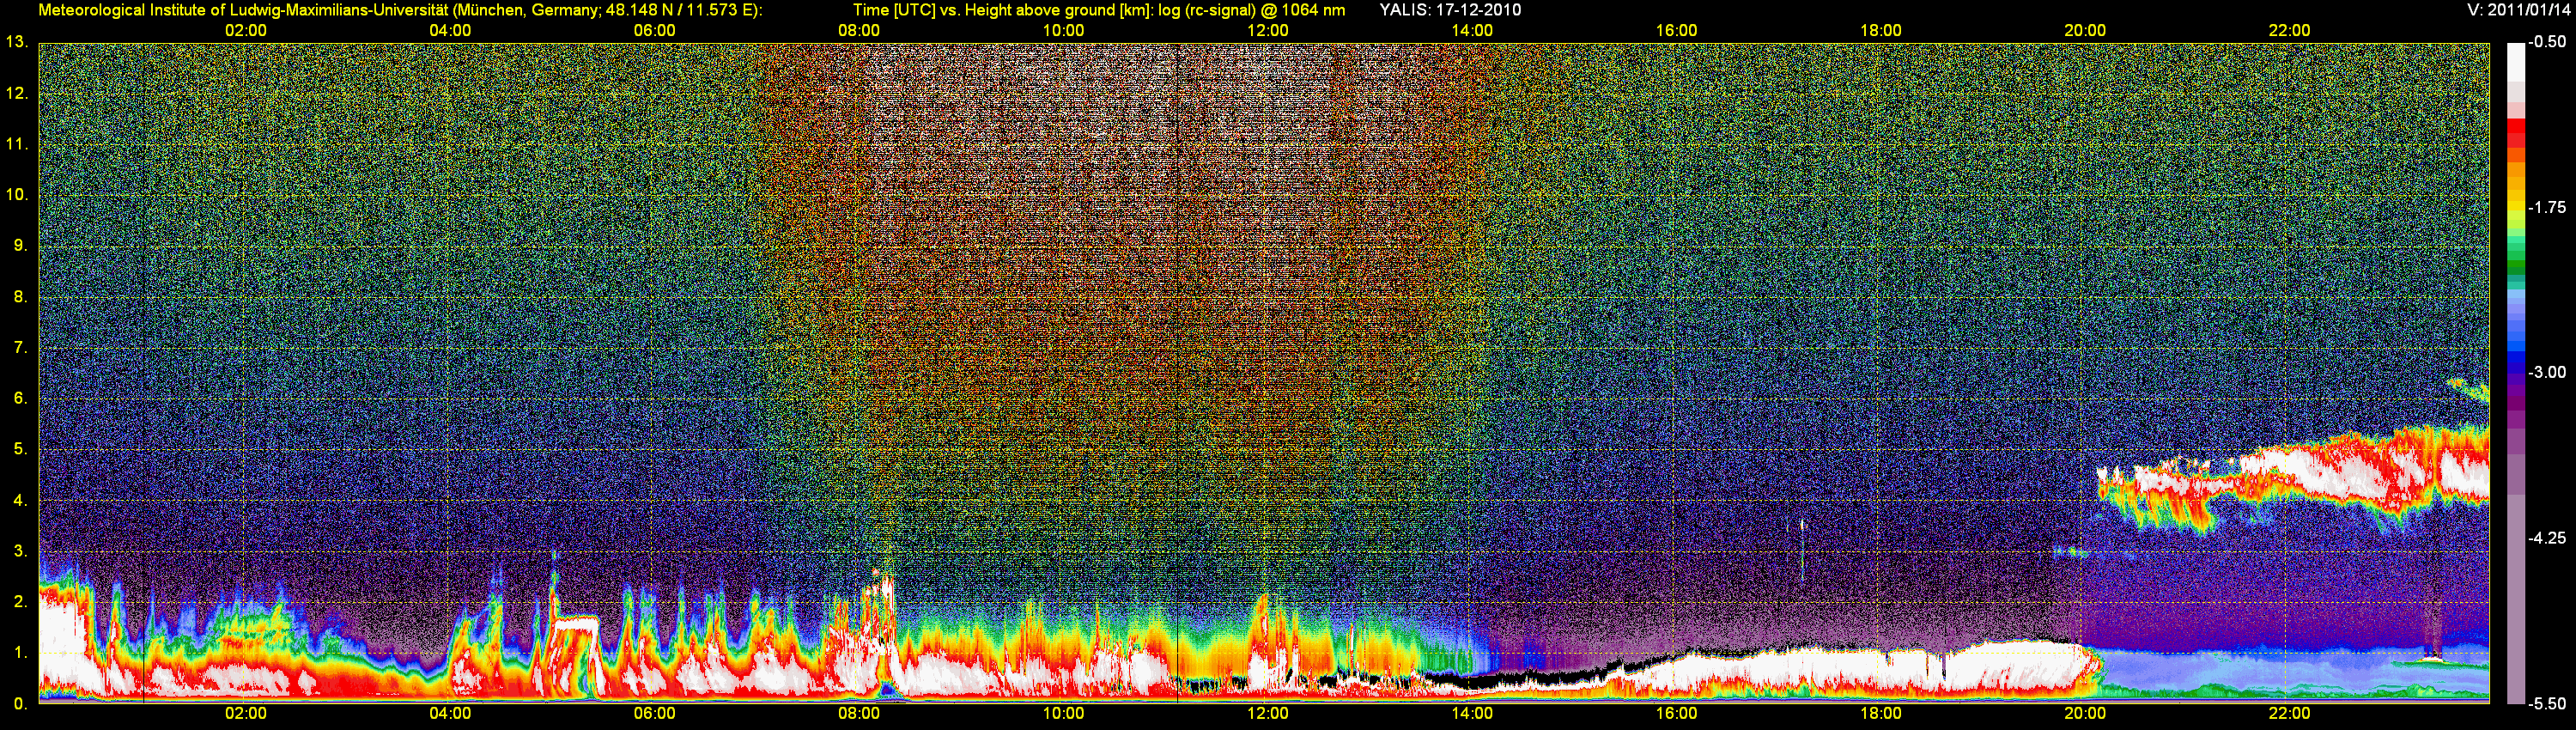
Task: Click the '1.' height axis label
Action: [x=21, y=653]
